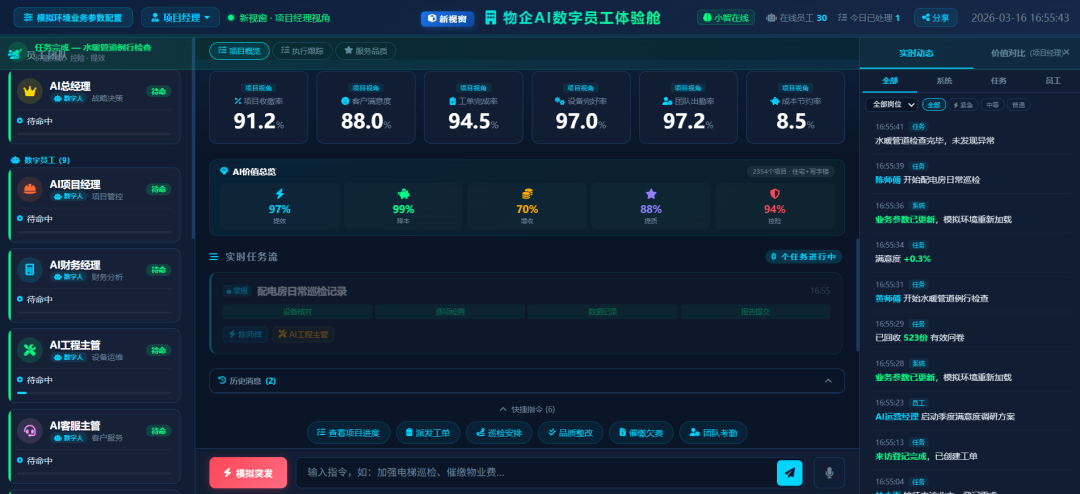The height and width of the screenshot is (494, 1080).
Task: Switch to the 项目概览 tab
Action: pyautogui.click(x=240, y=50)
